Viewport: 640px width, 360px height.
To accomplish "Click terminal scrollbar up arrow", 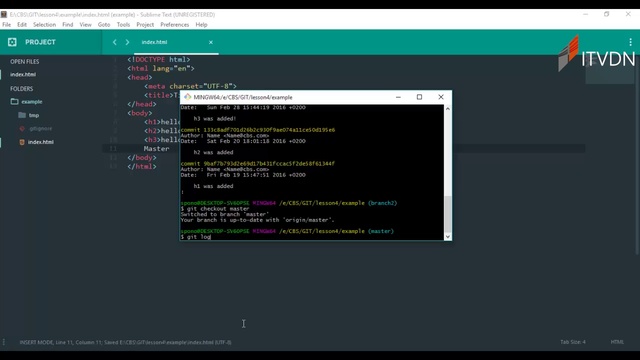I will [448, 109].
